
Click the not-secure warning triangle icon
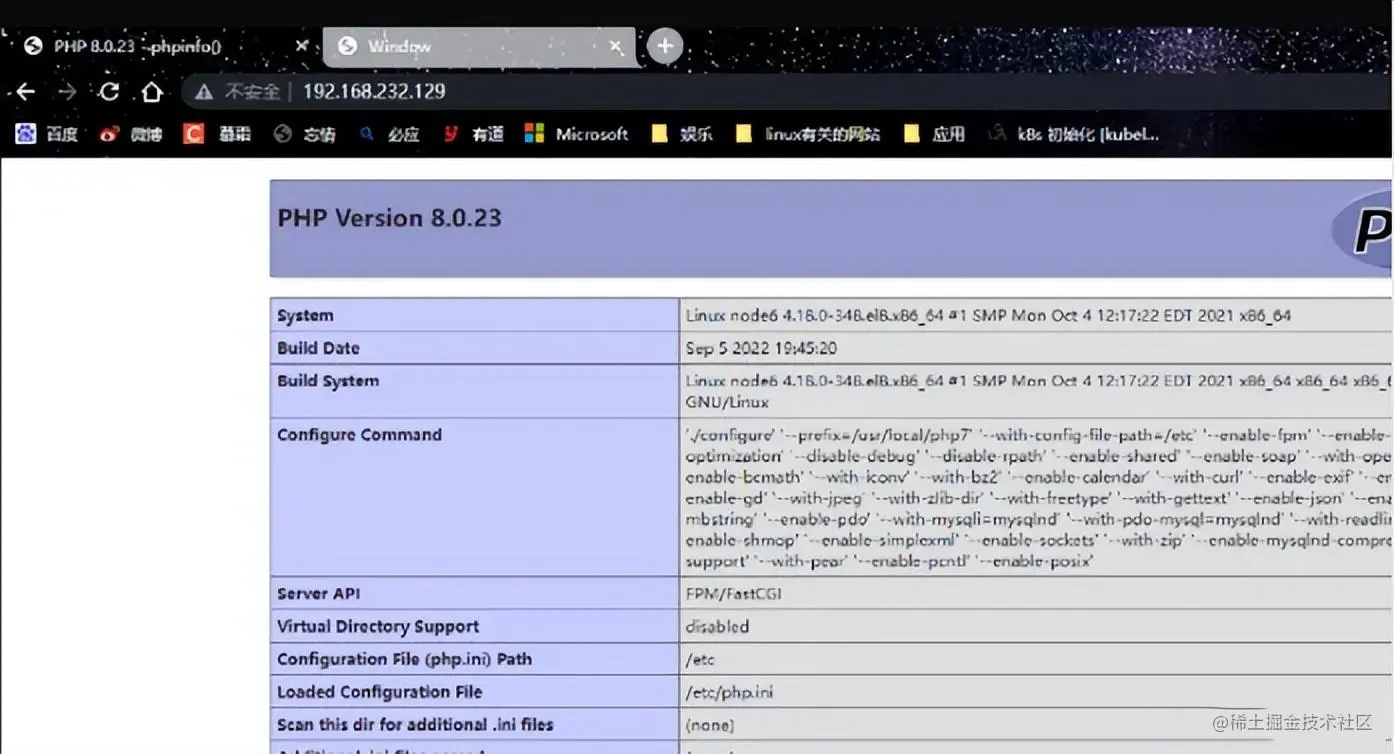coord(204,92)
